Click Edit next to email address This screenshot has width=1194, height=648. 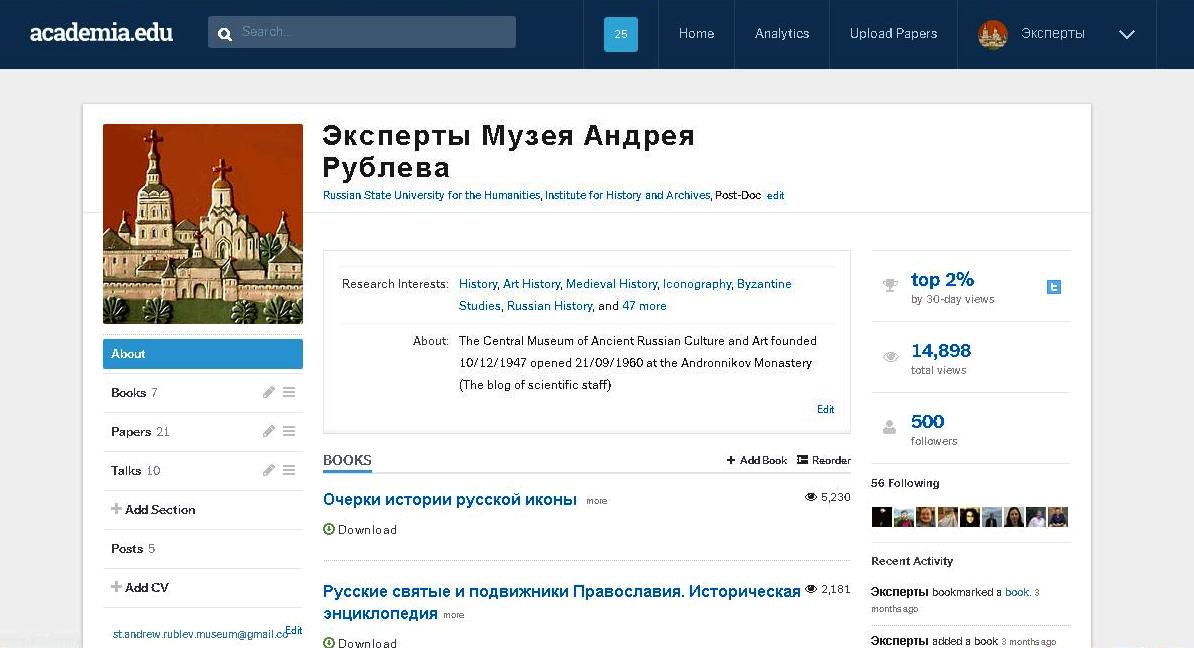(294, 630)
